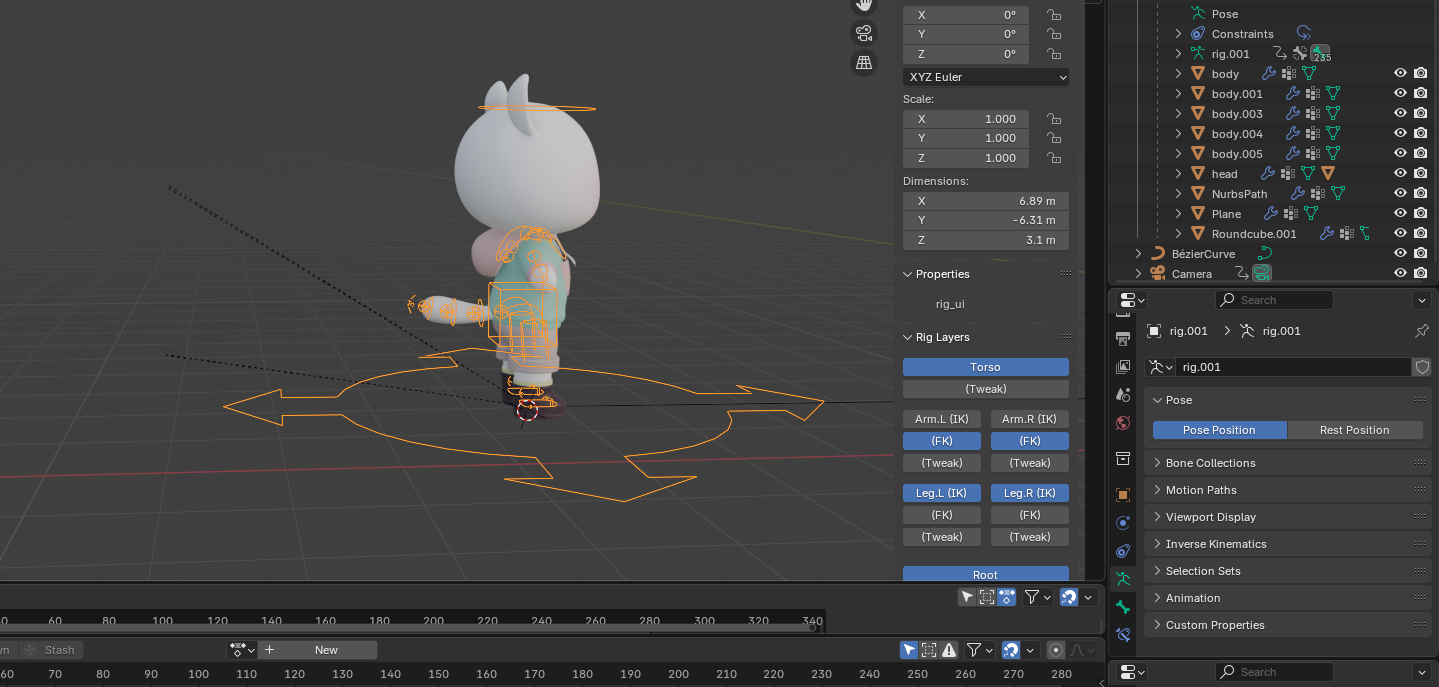
Task: Click the modifier wrench icon on NurbsPath row
Action: [1298, 194]
